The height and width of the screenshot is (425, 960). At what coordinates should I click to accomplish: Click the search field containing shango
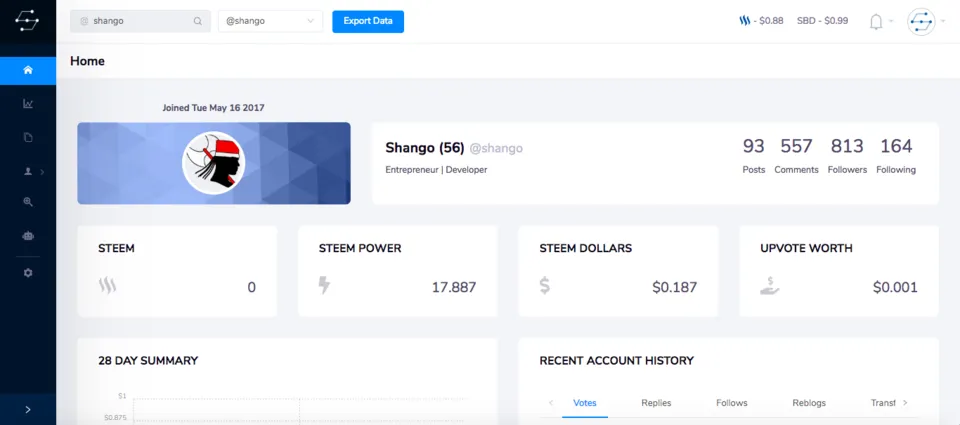(140, 21)
